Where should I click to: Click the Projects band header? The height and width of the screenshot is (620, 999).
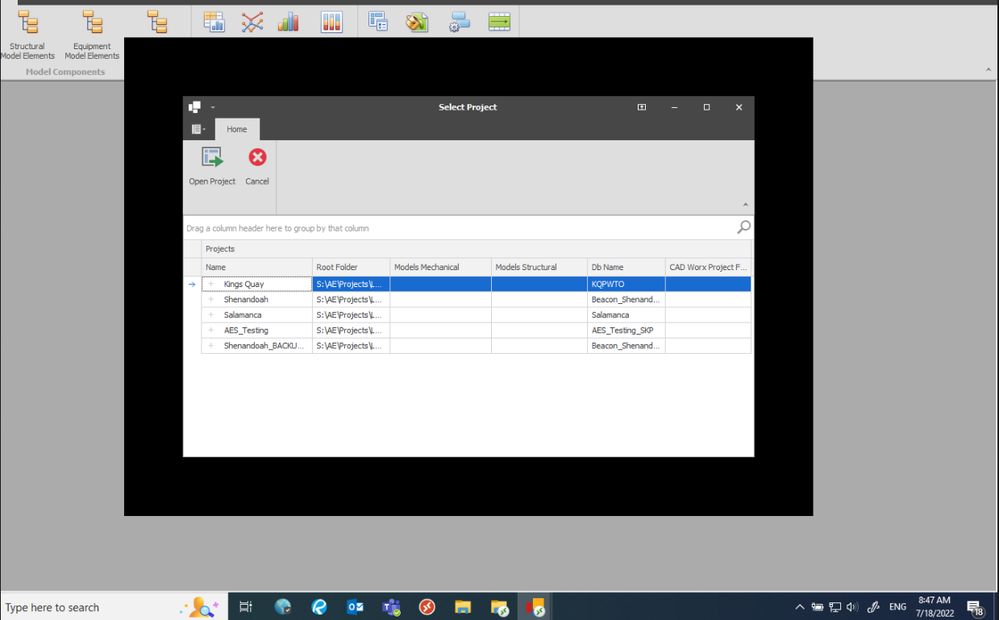coord(477,249)
